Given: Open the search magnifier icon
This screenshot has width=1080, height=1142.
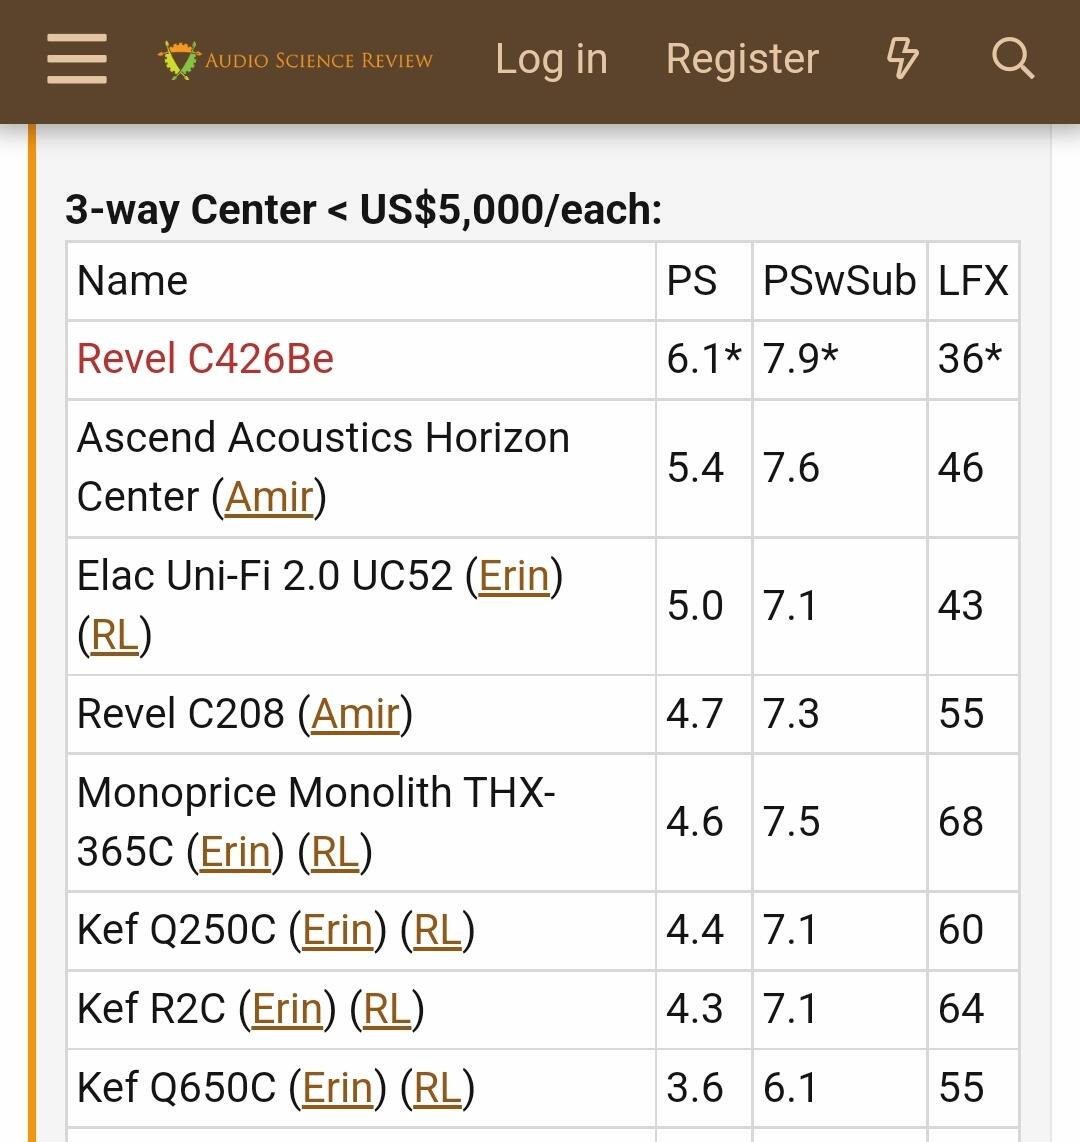Looking at the screenshot, I should [x=1012, y=59].
